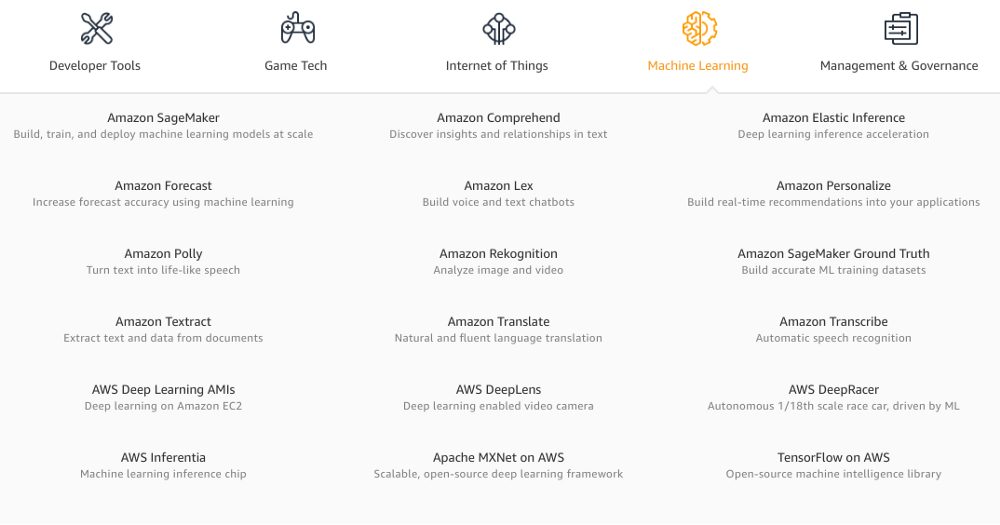1000x525 pixels.
Task: Click the orange Machine Learning brain icon
Action: coord(700,29)
